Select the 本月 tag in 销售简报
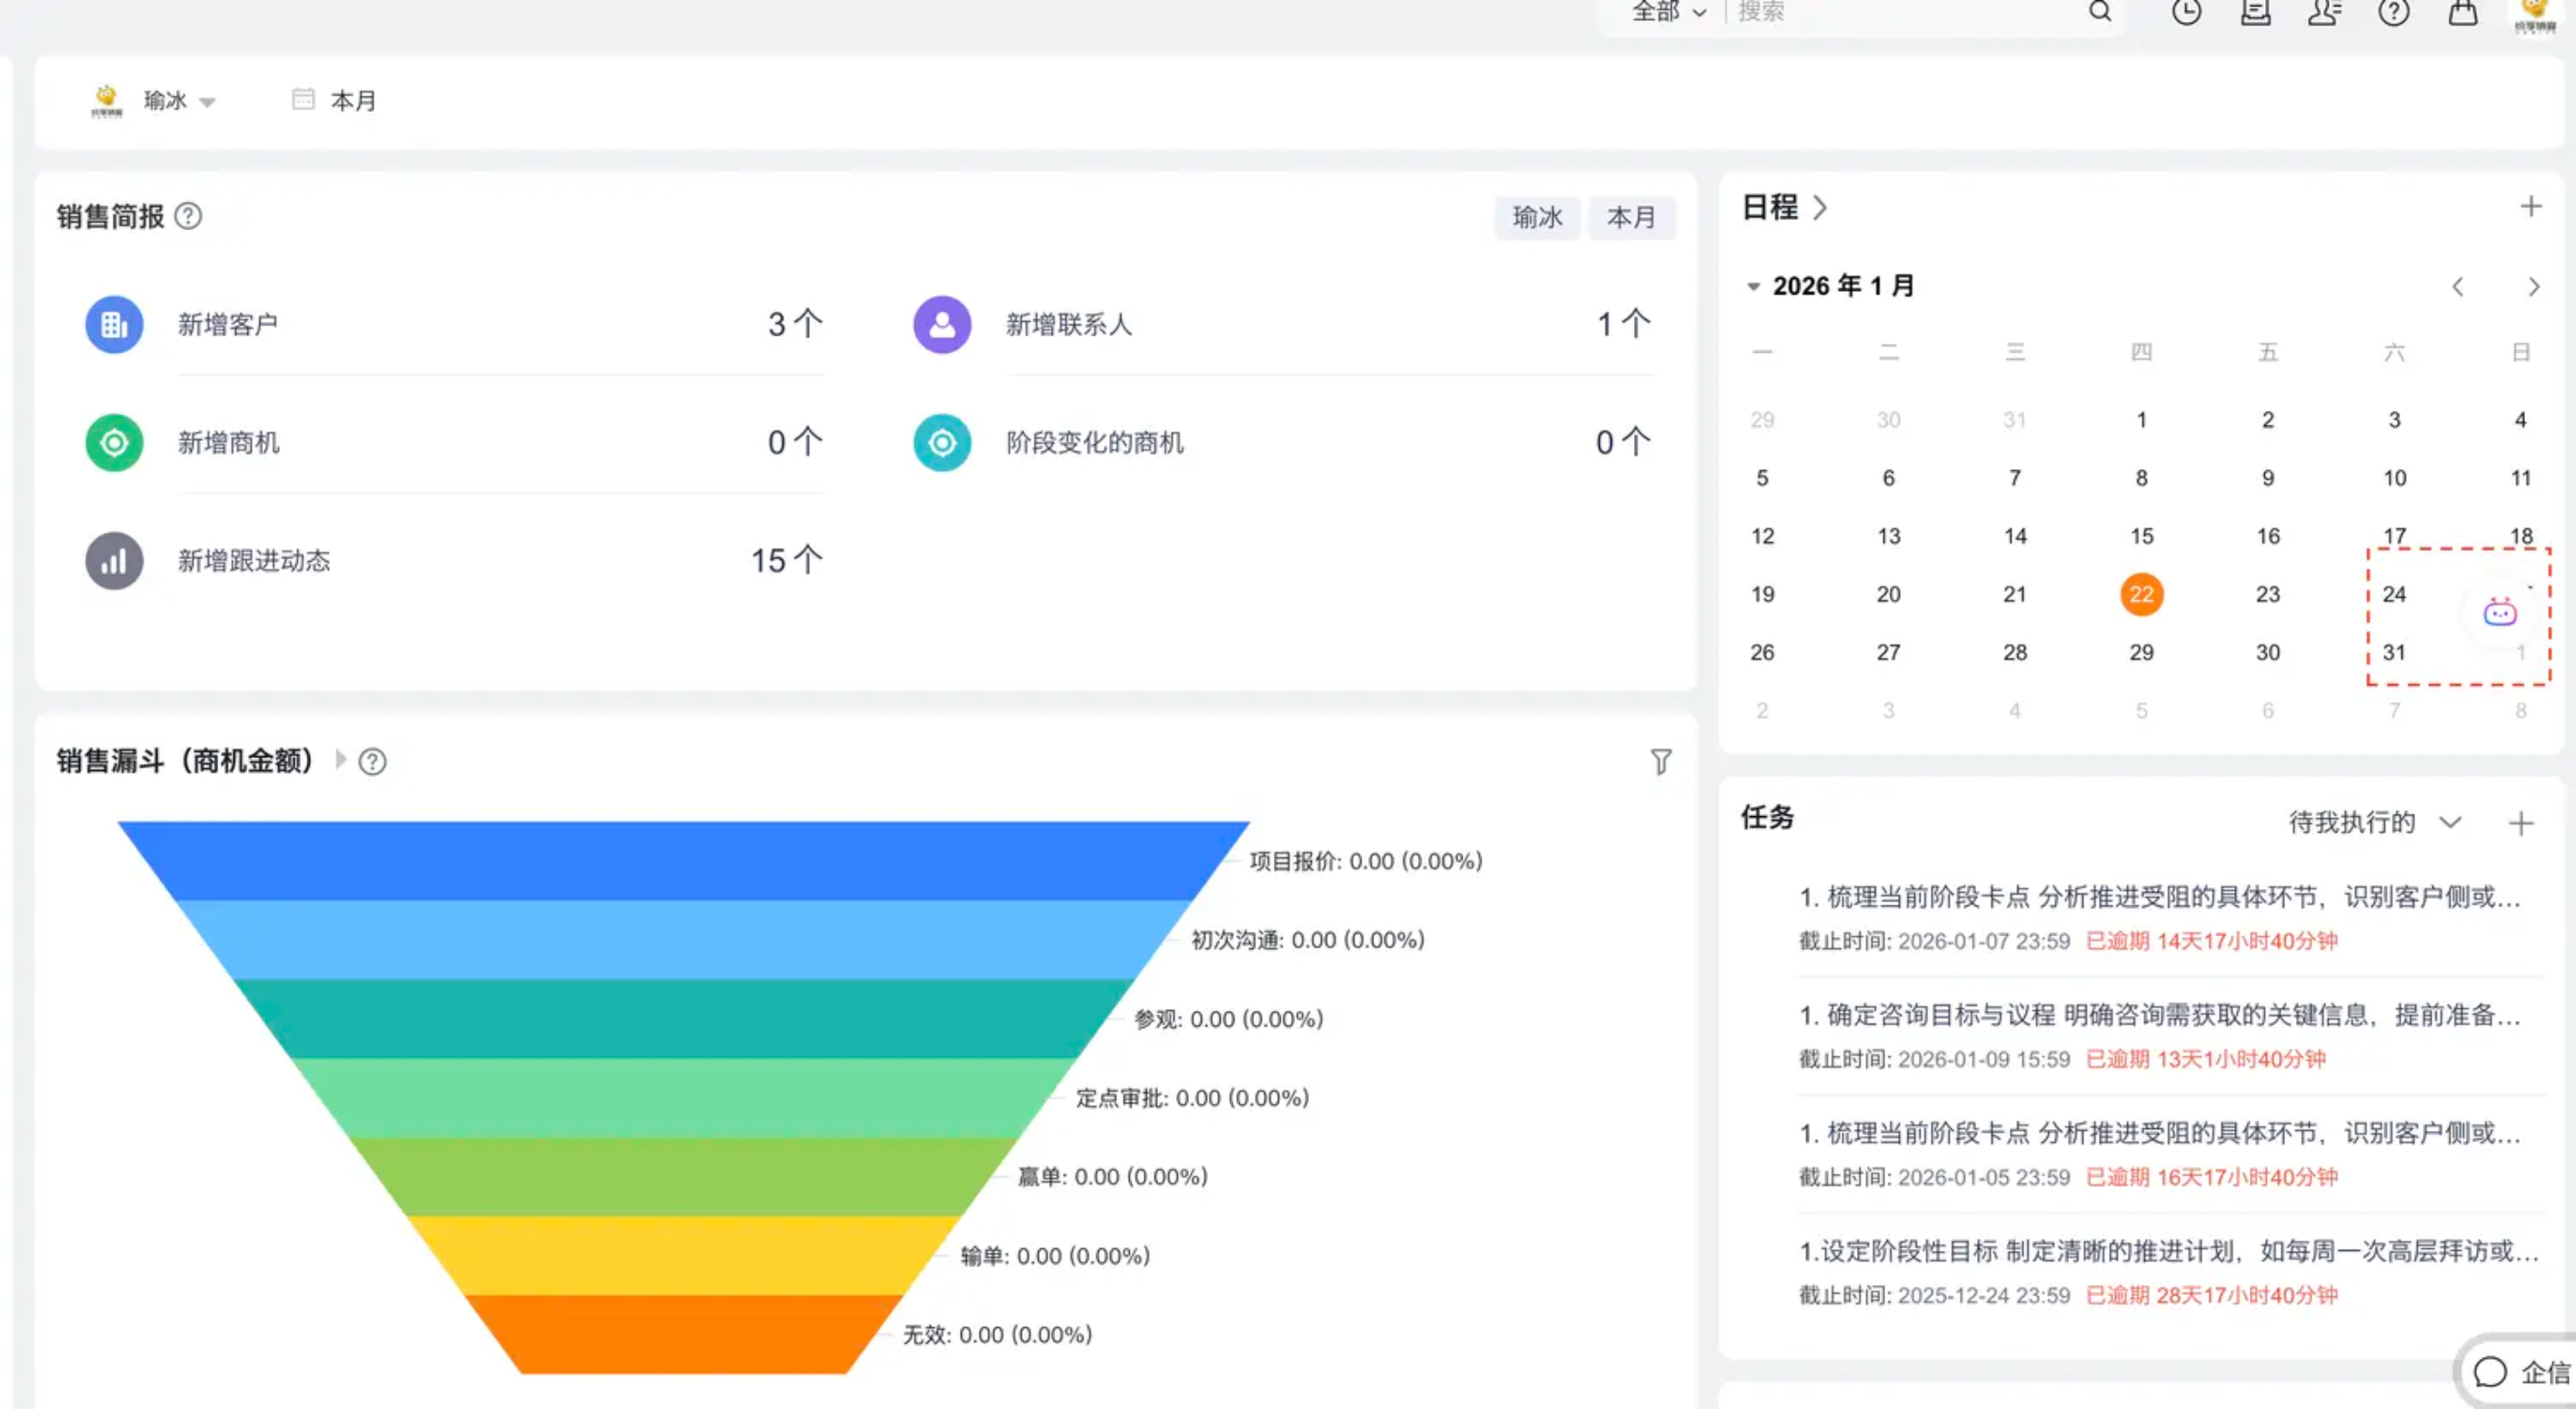The image size is (2576, 1409). click(x=1631, y=217)
